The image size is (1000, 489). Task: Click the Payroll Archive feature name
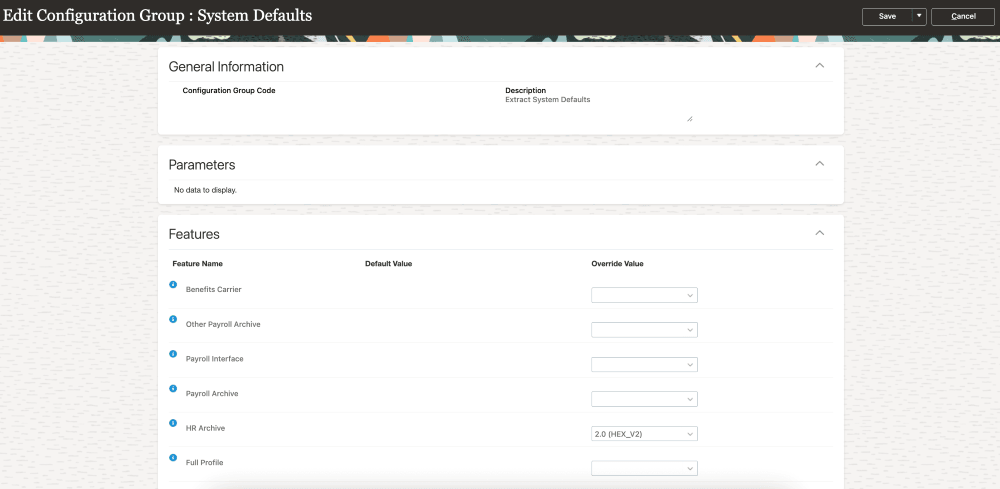[212, 393]
